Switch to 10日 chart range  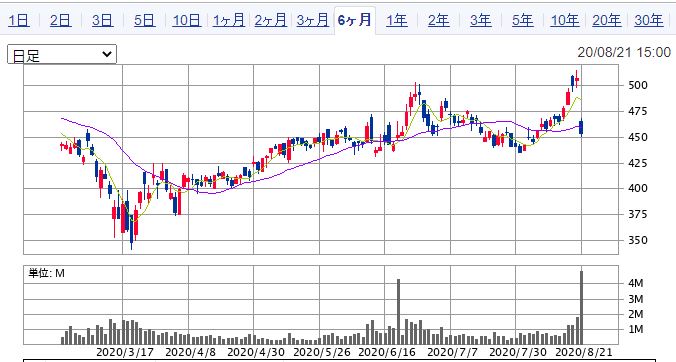(x=186, y=20)
